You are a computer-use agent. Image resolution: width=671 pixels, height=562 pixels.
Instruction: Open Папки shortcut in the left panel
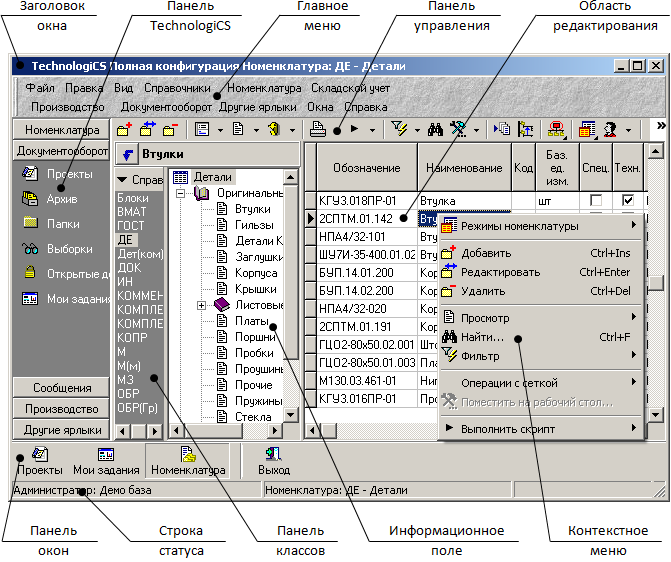click(50, 223)
